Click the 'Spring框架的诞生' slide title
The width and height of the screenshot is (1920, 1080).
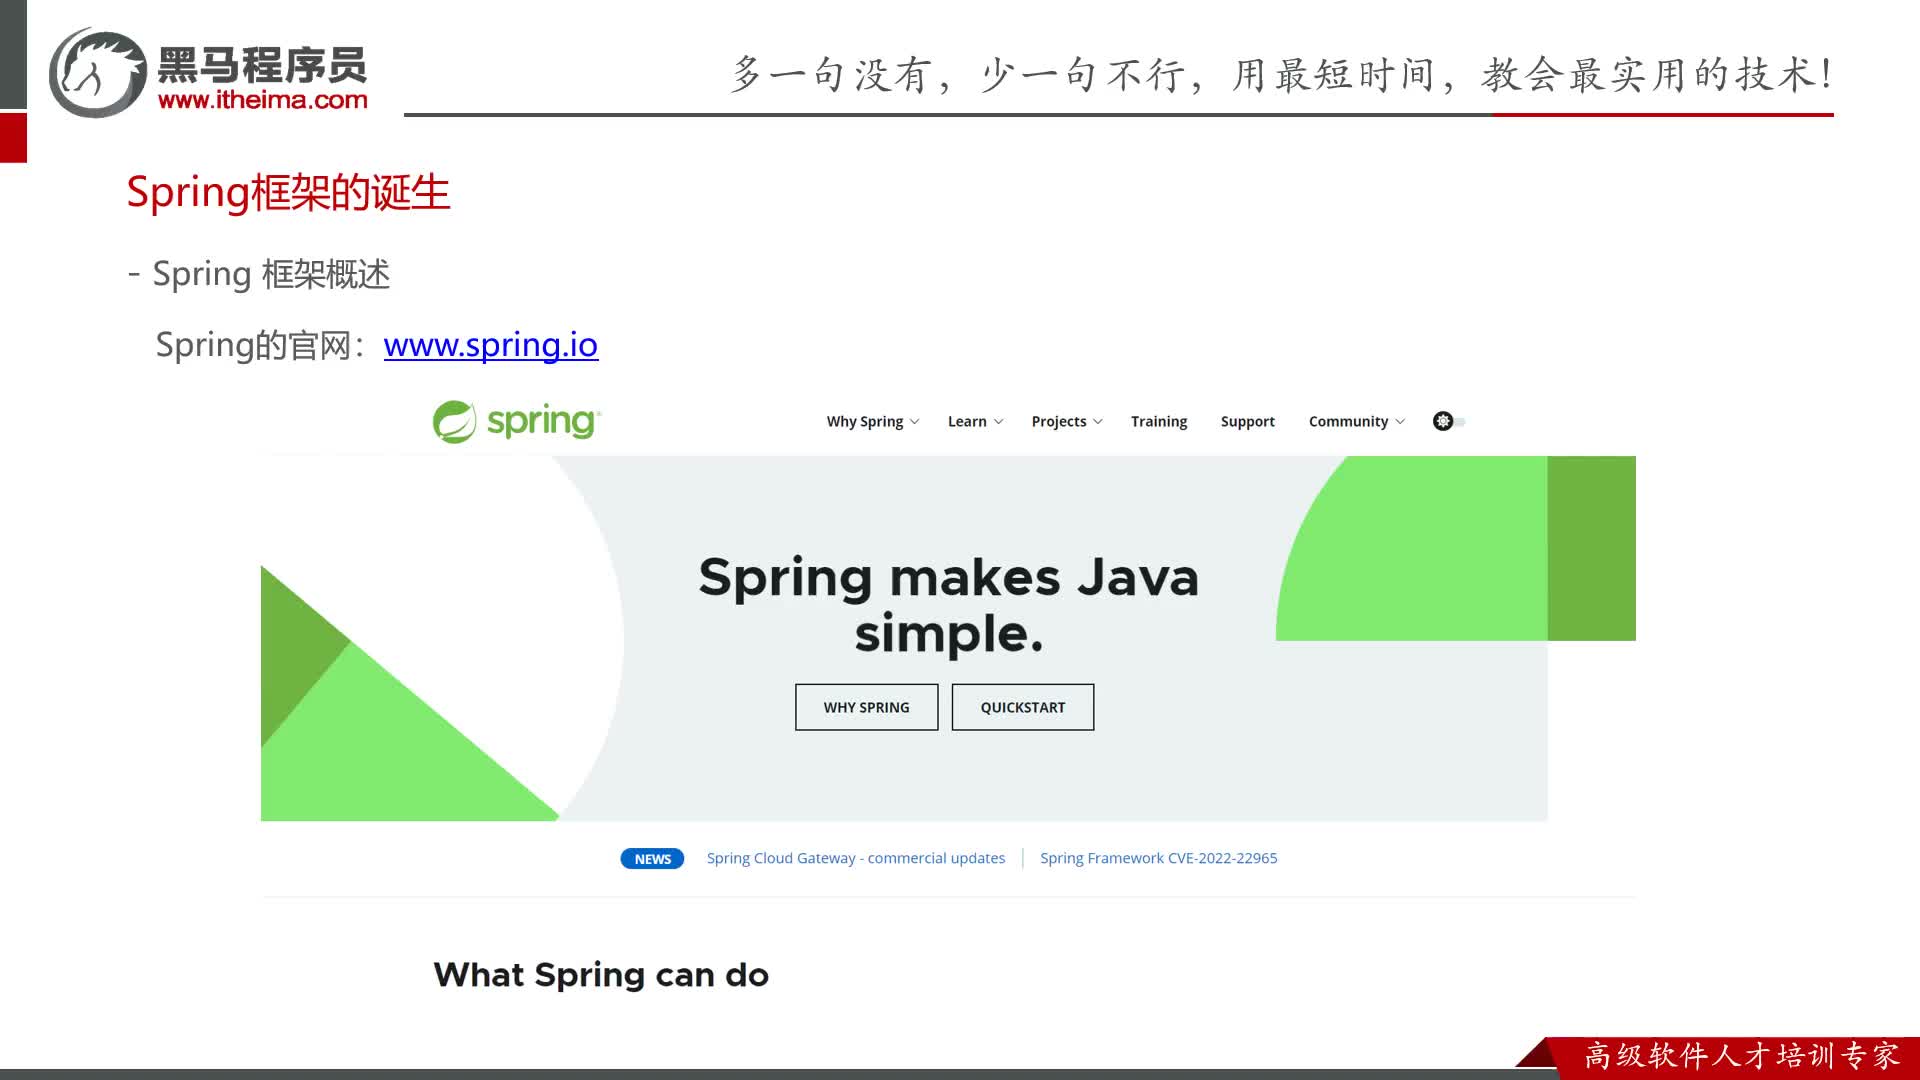(288, 192)
